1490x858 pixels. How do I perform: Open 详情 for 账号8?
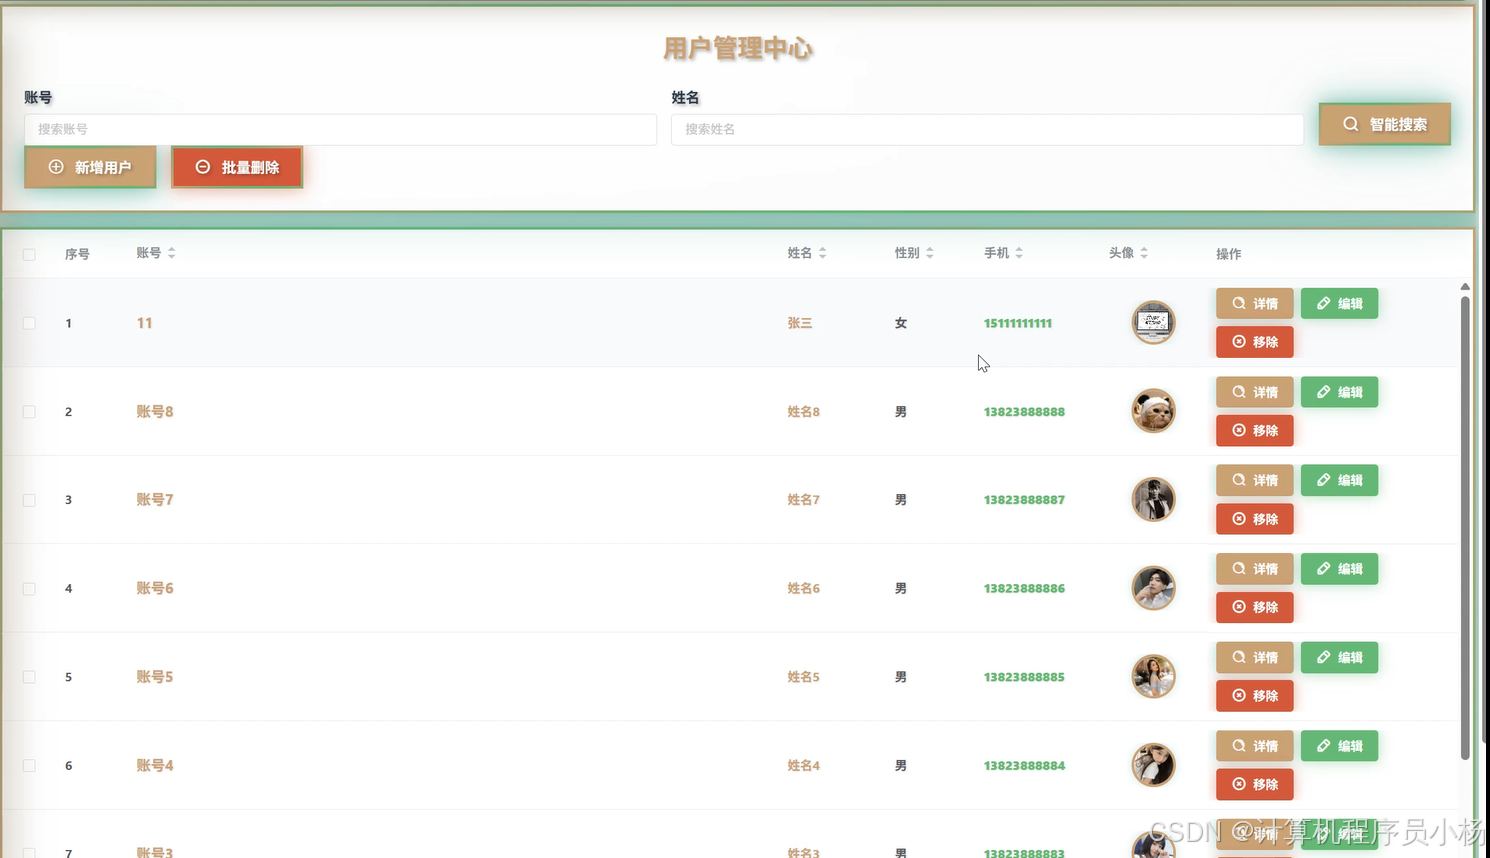click(1254, 392)
